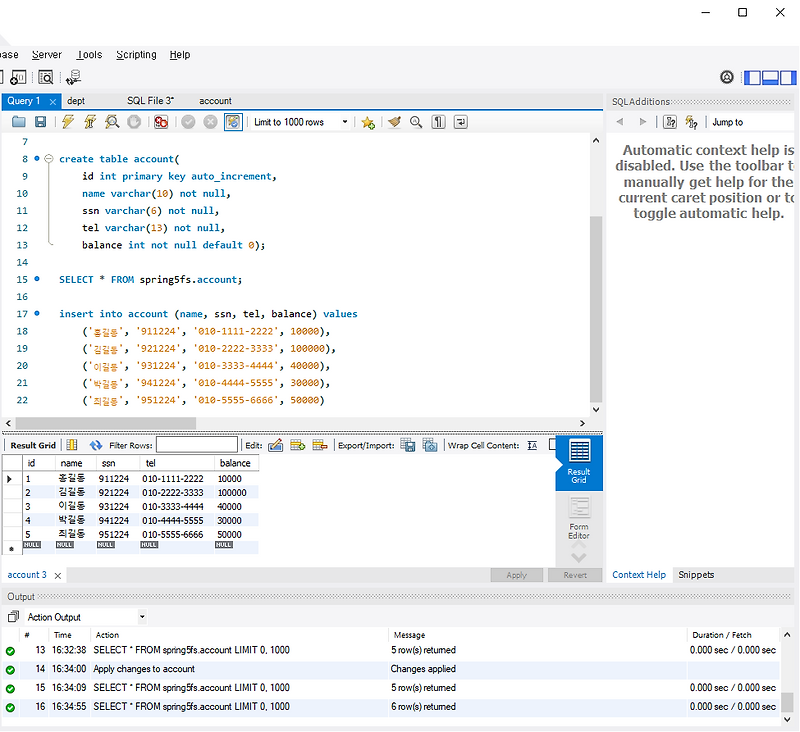The height and width of the screenshot is (732, 800).
Task: Click the insert new row grid icon
Action: tap(296, 446)
